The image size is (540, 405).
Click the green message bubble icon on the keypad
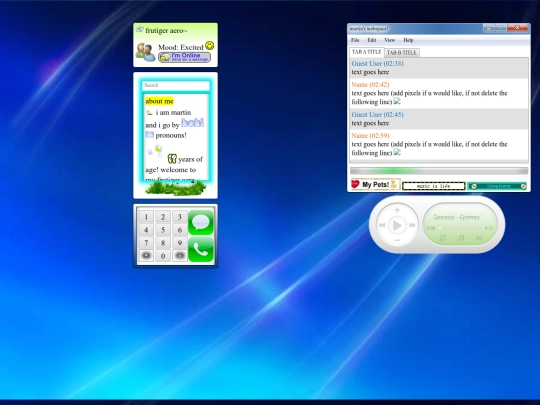[201, 222]
